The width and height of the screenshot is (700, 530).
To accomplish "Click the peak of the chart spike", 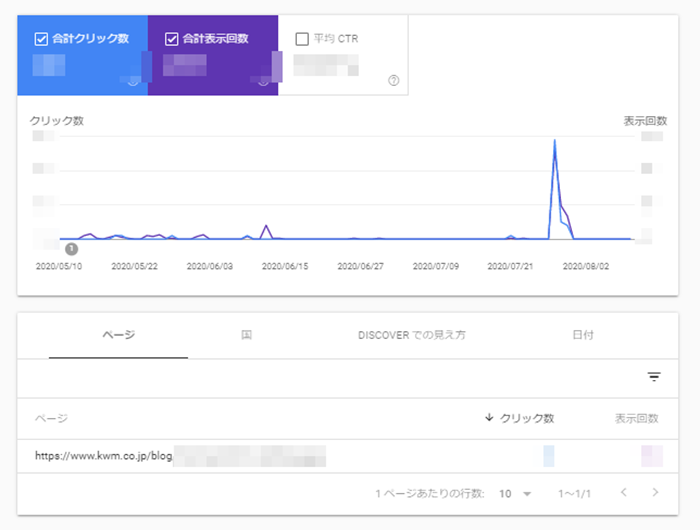I will (554, 140).
